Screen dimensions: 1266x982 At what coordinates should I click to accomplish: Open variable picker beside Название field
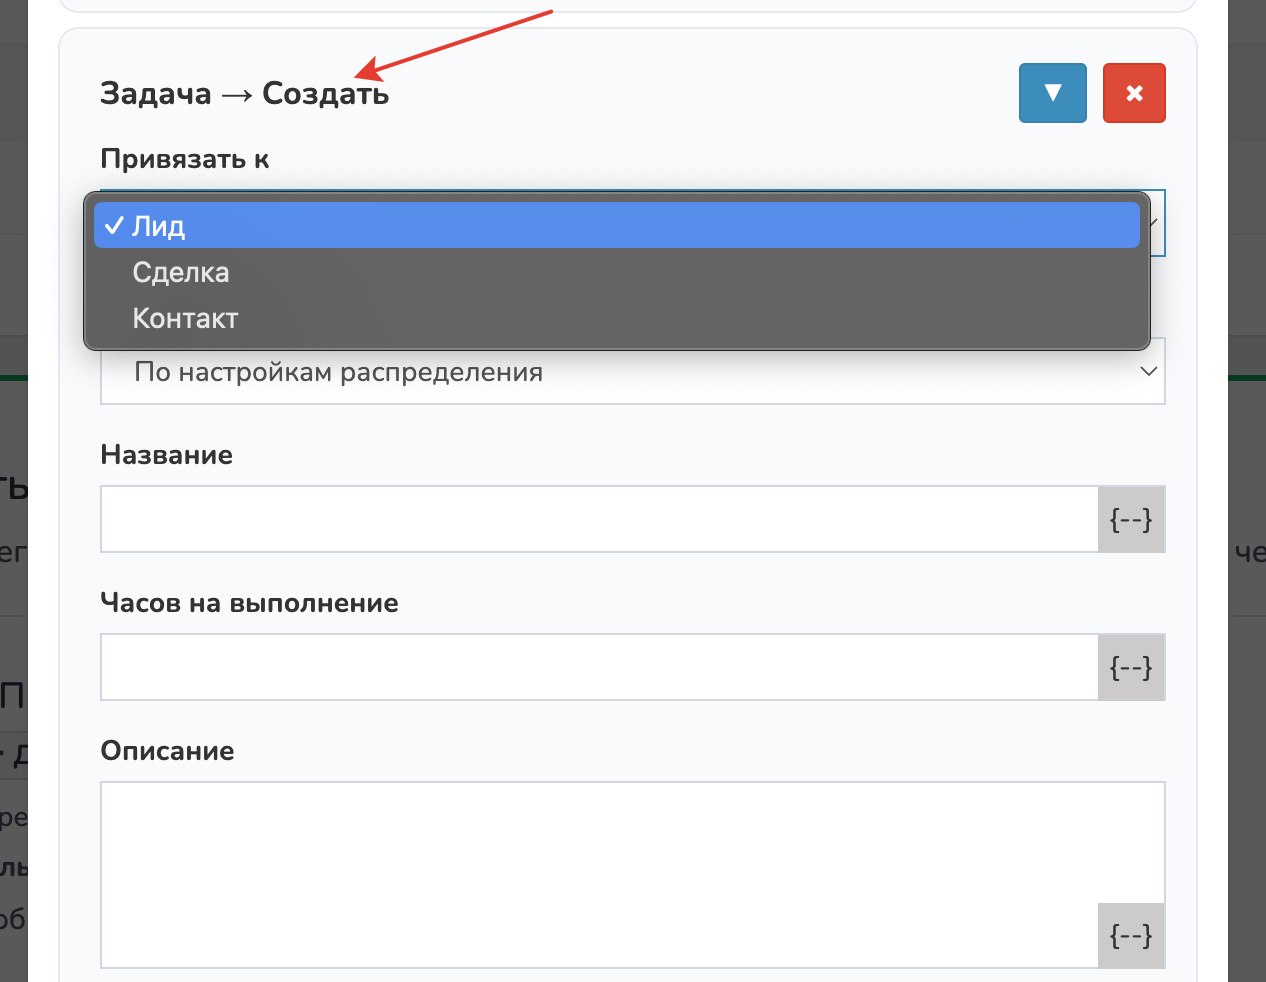[1131, 519]
